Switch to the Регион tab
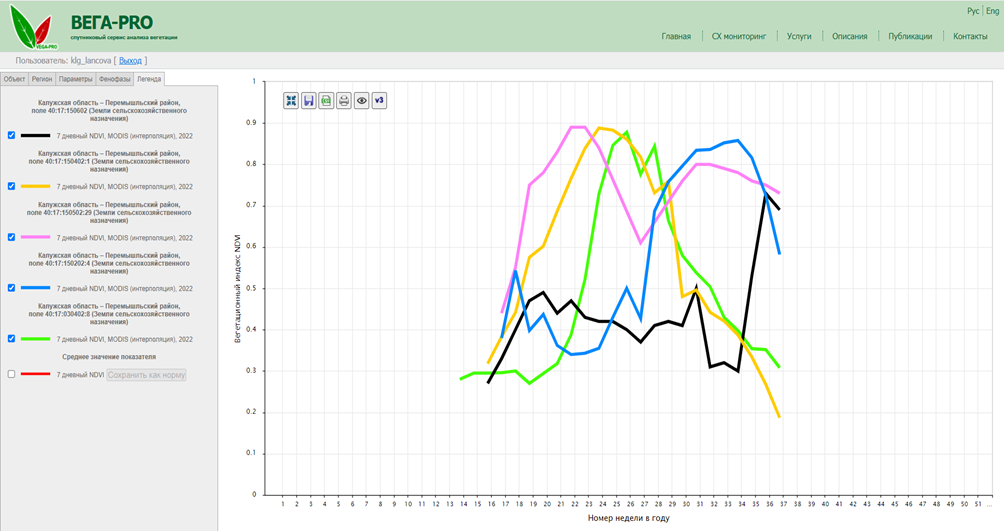The width and height of the screenshot is (1004, 531). 42,79
